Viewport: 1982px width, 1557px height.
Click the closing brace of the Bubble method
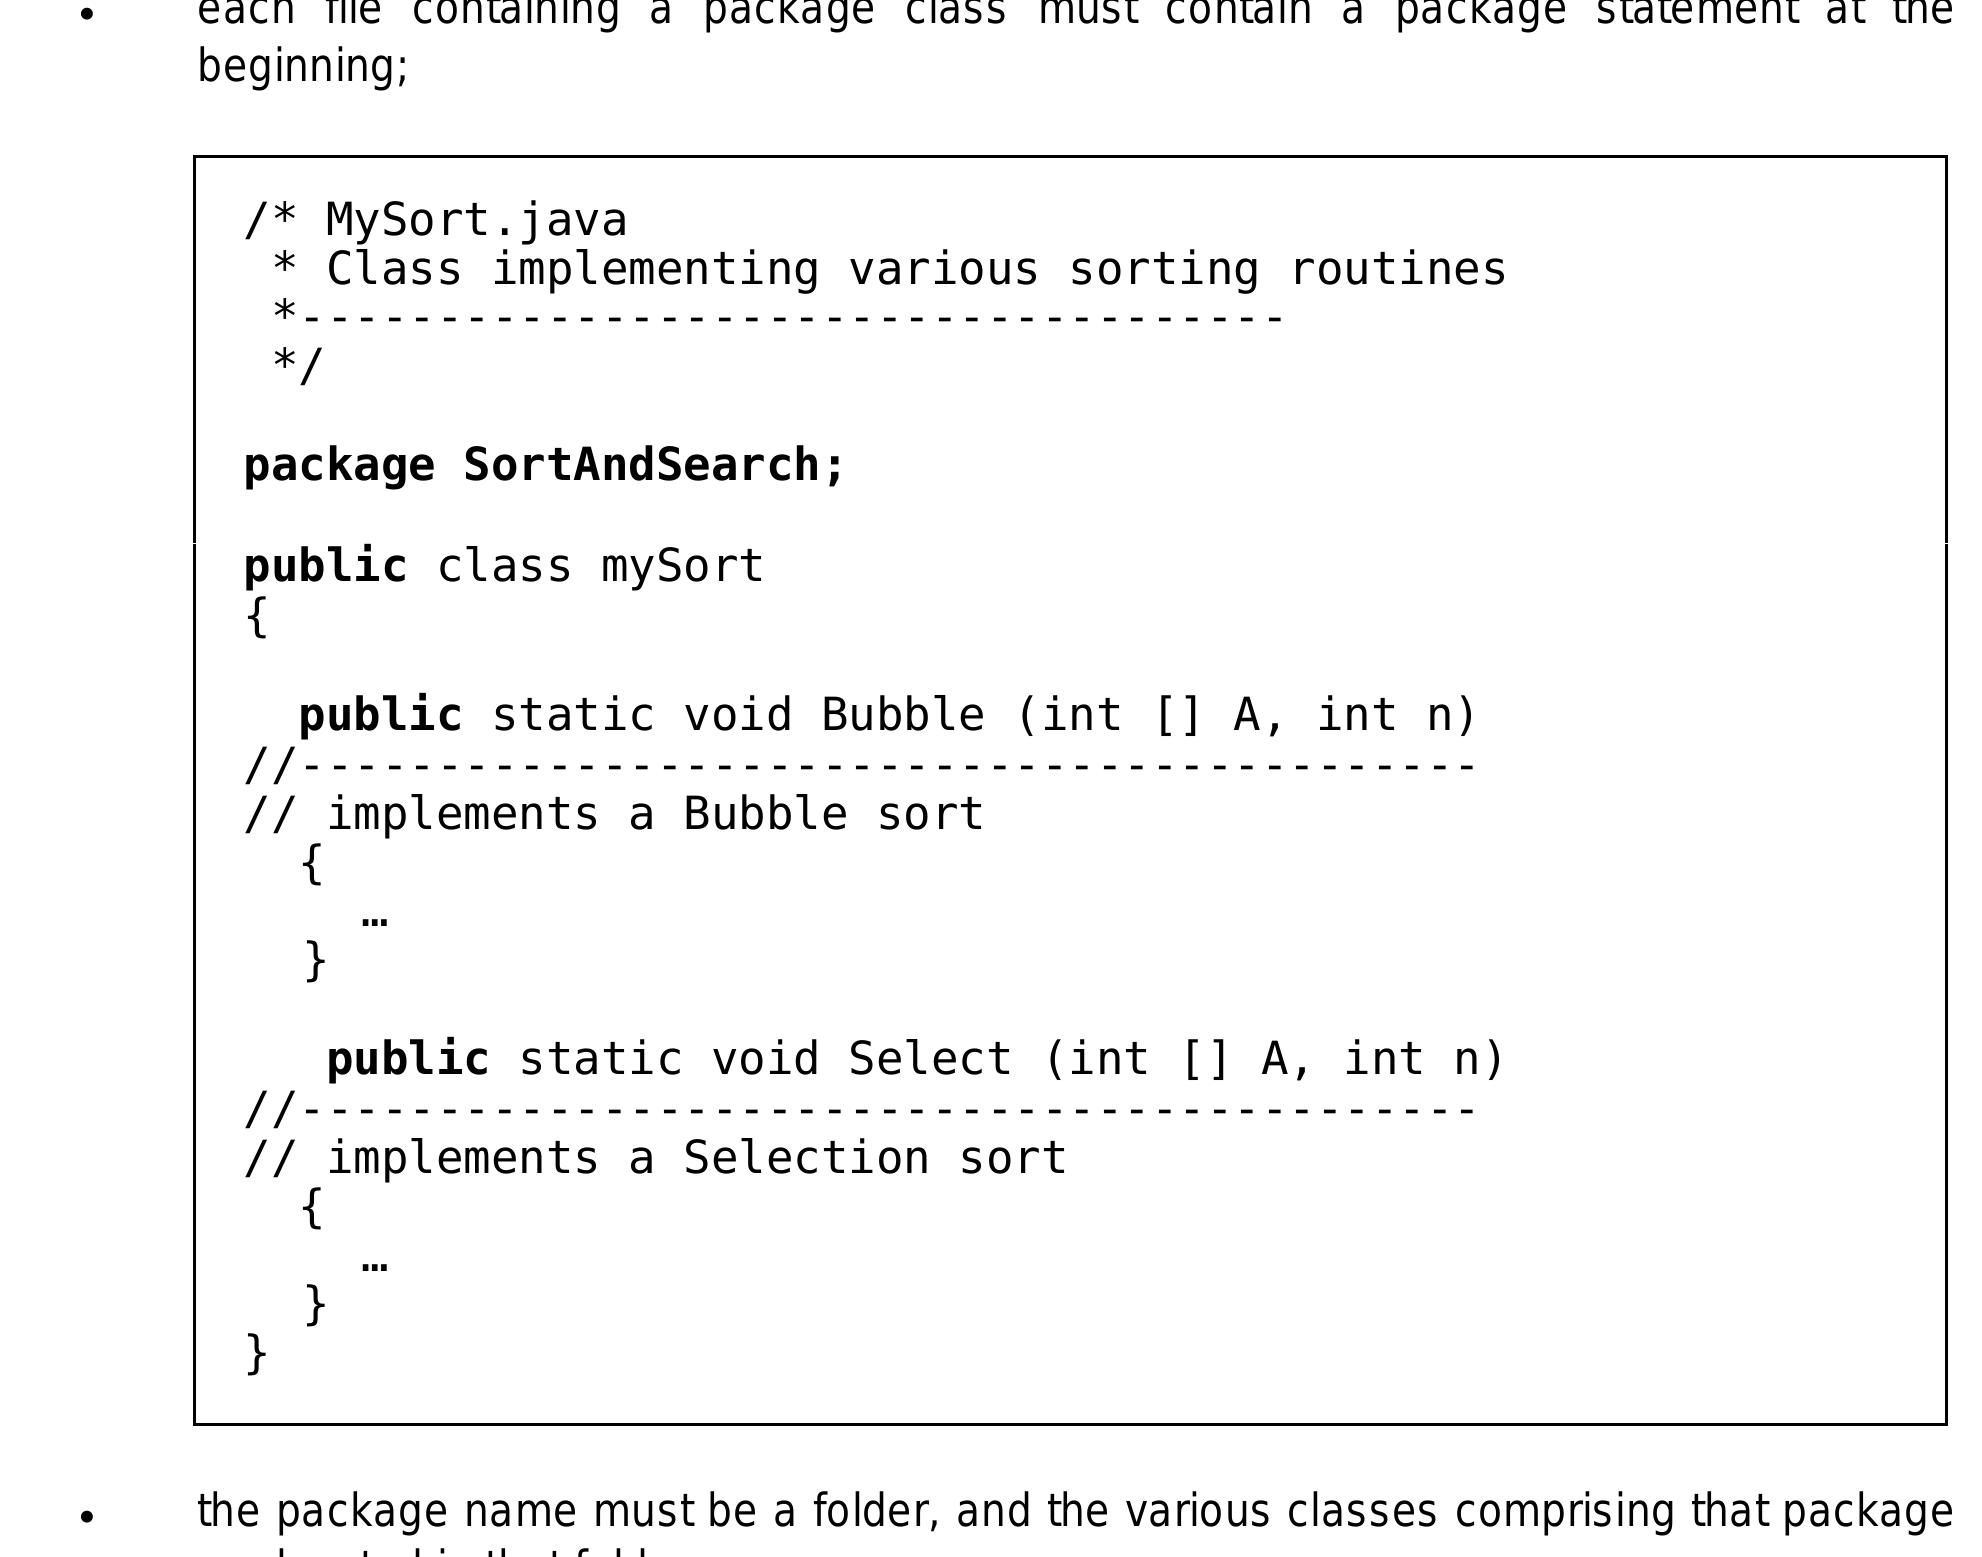pos(314,961)
